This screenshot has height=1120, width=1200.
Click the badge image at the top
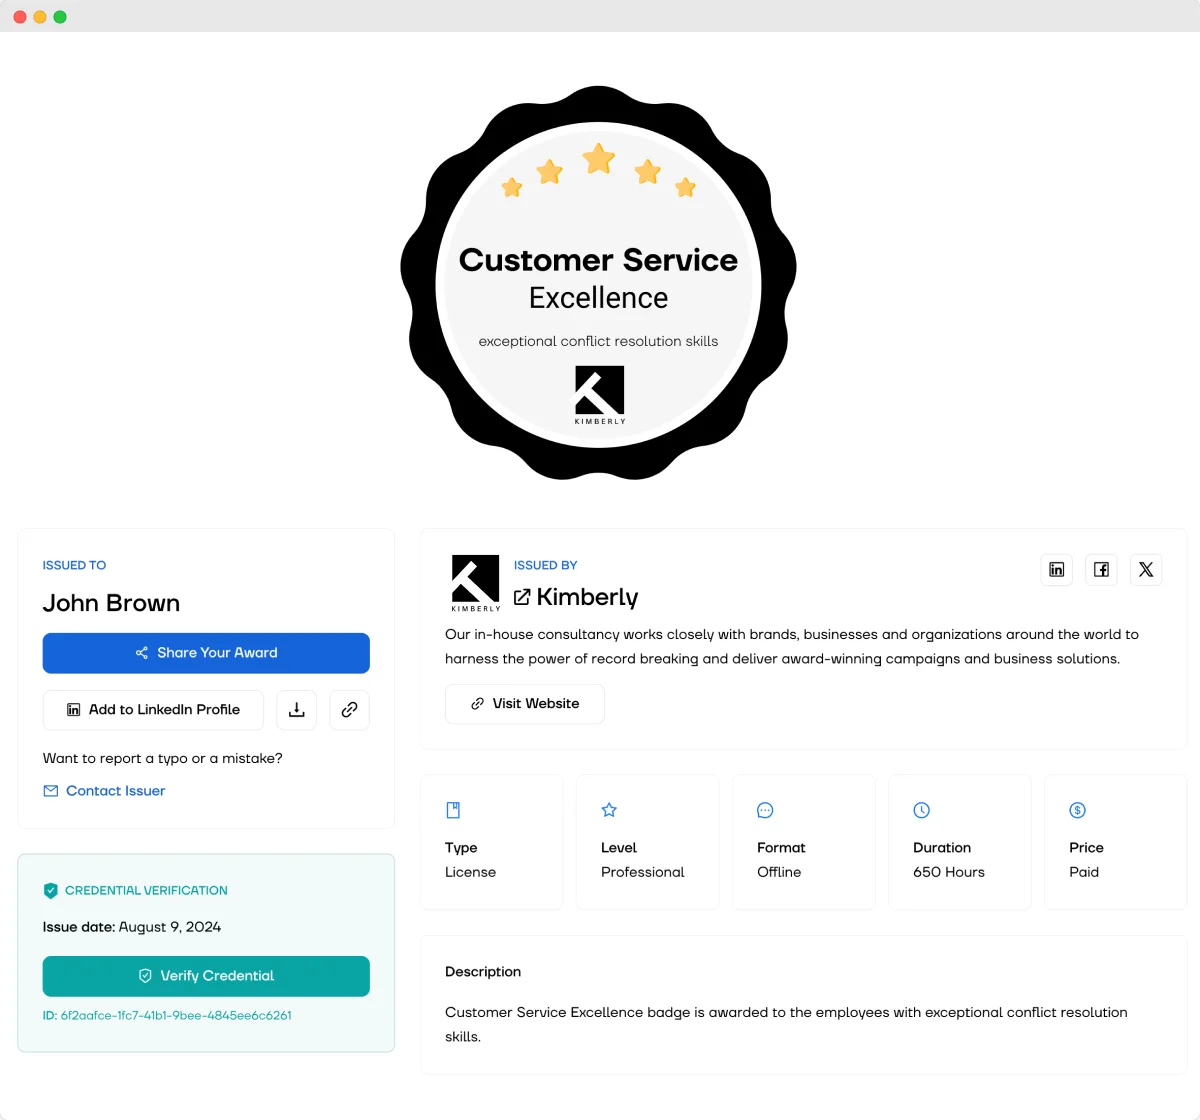click(x=598, y=283)
